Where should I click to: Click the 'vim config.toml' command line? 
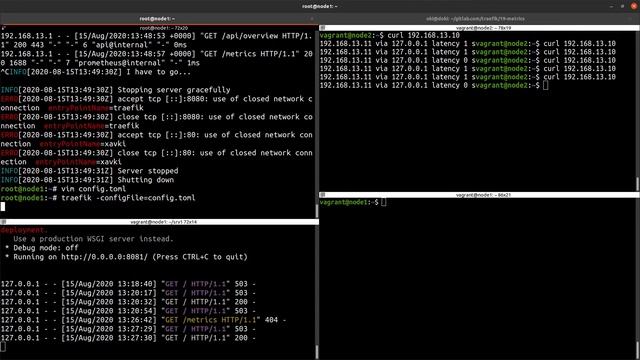click(x=63, y=189)
